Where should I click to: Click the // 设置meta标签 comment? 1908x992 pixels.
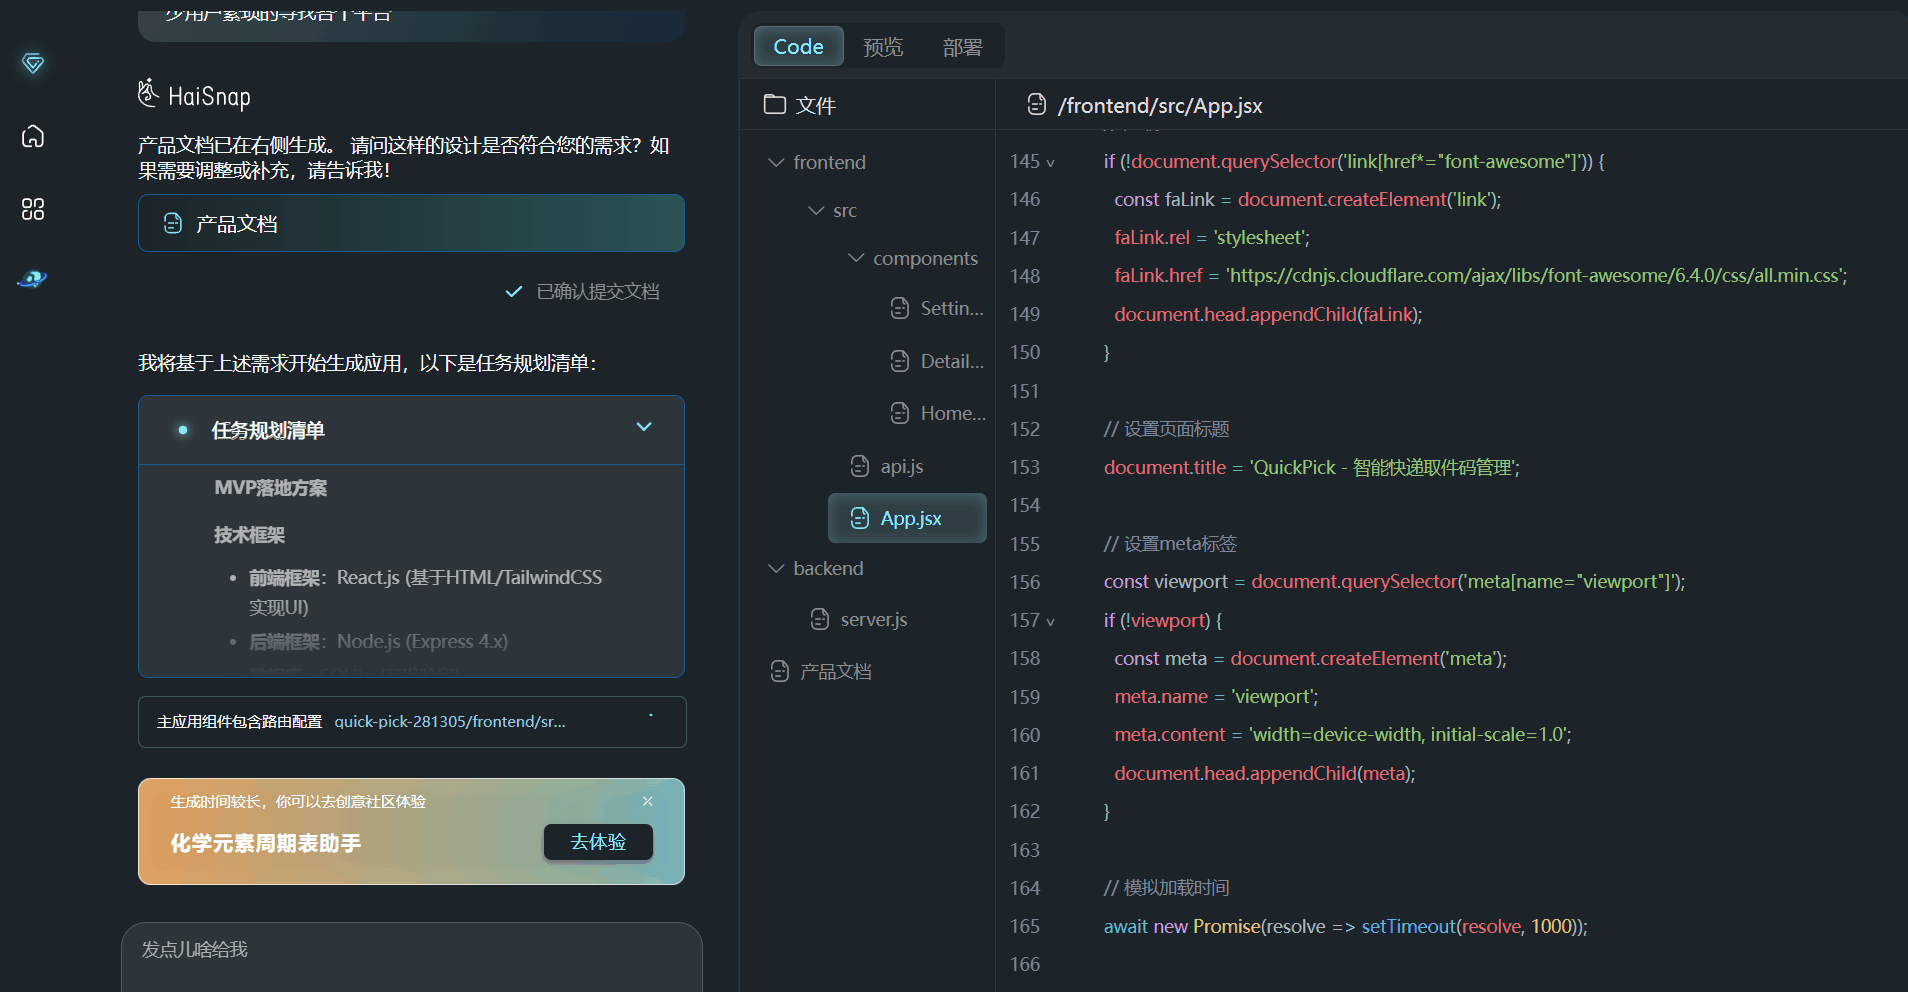[1171, 544]
